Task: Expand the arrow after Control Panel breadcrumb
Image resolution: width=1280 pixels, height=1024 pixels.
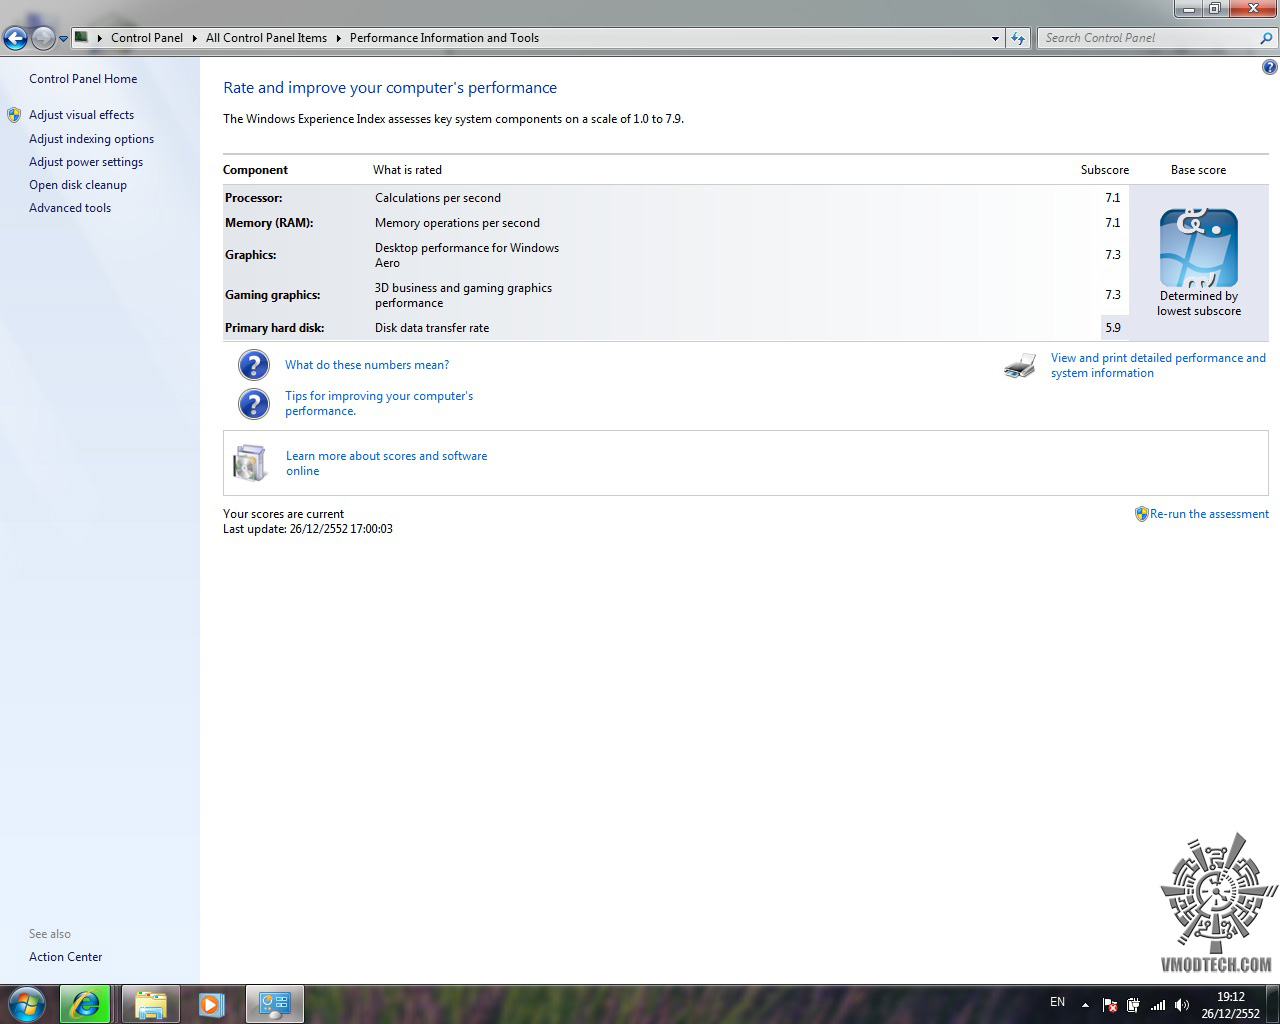Action: [194, 38]
